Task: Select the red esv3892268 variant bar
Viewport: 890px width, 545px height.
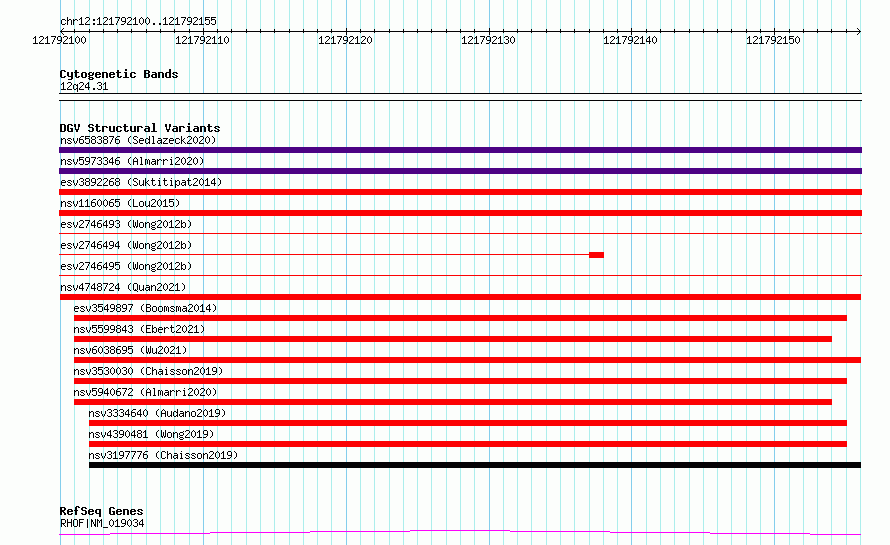Action: [x=460, y=192]
